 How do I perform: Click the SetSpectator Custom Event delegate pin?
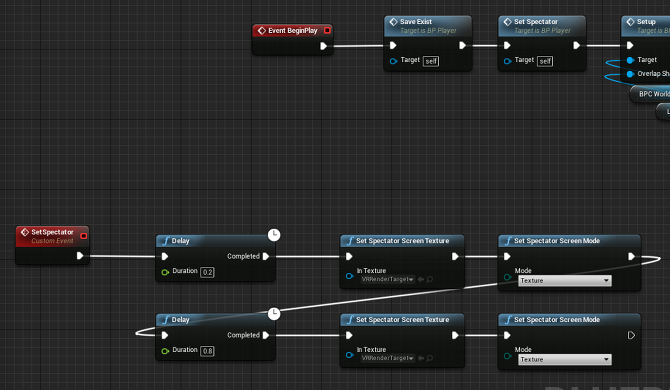tap(83, 236)
